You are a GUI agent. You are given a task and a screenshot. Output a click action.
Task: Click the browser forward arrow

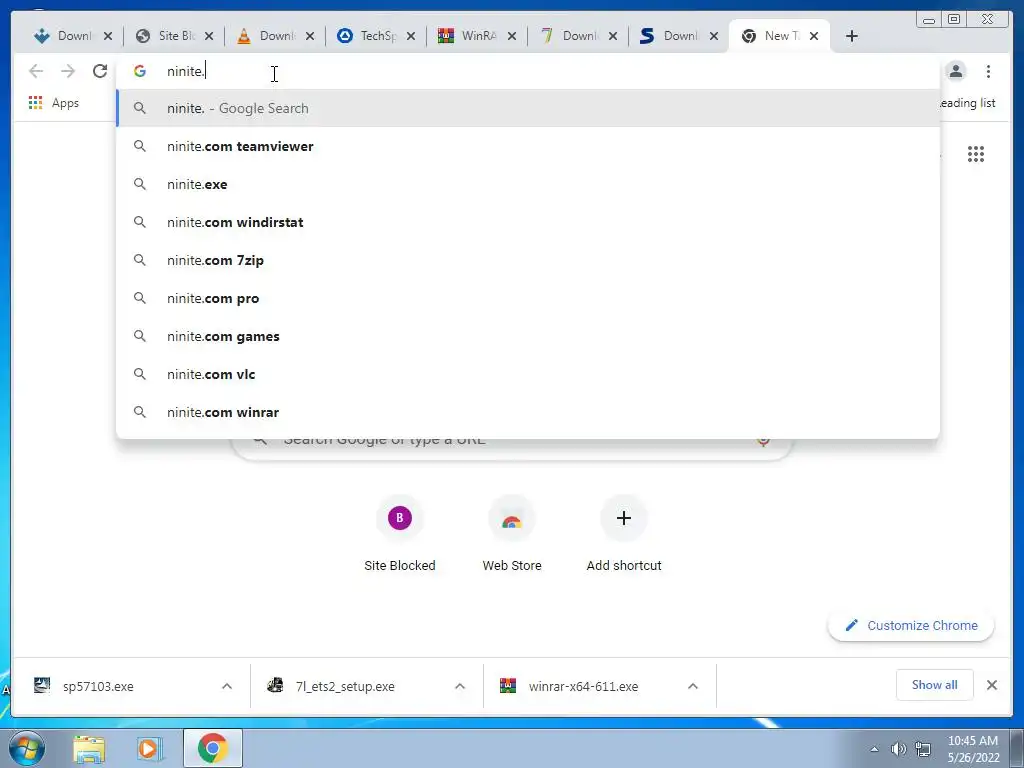(68, 71)
